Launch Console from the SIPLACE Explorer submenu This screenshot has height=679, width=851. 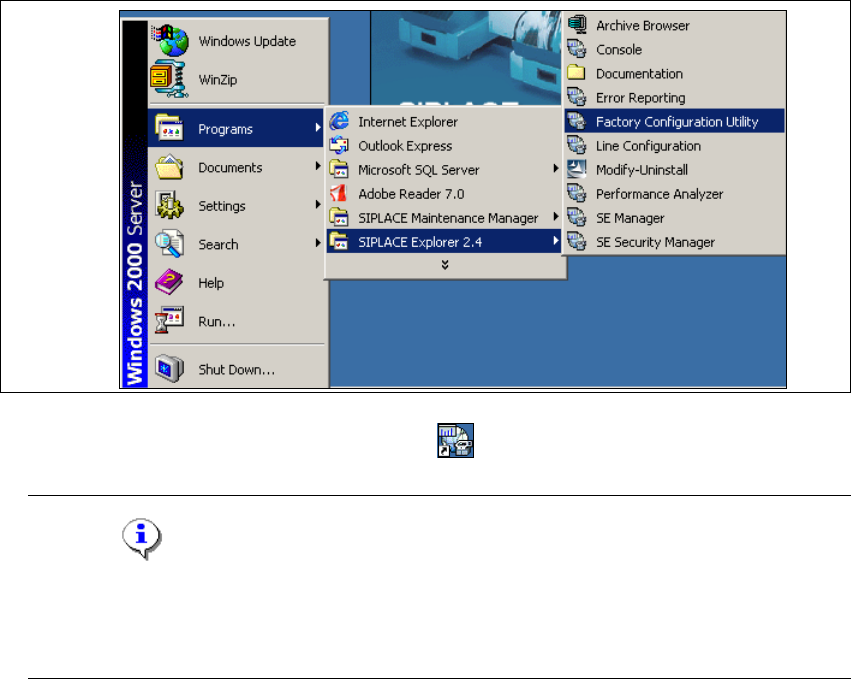tap(675, 49)
